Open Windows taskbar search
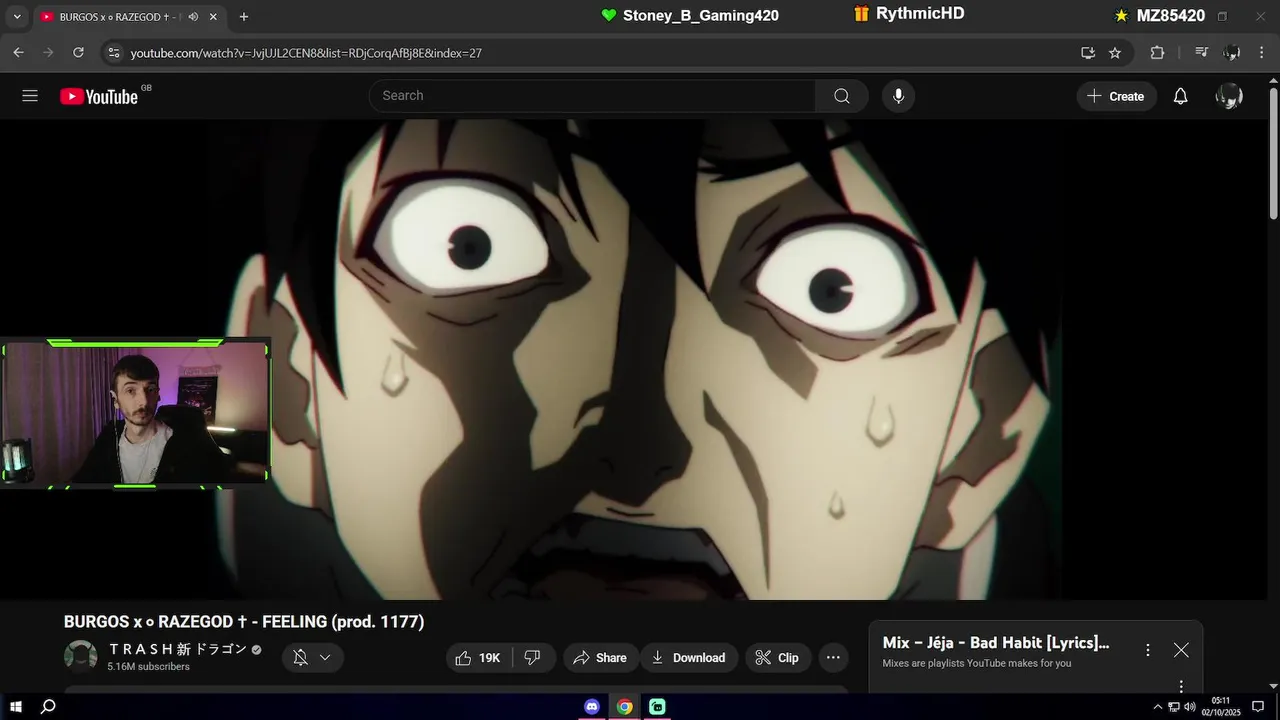 48,707
